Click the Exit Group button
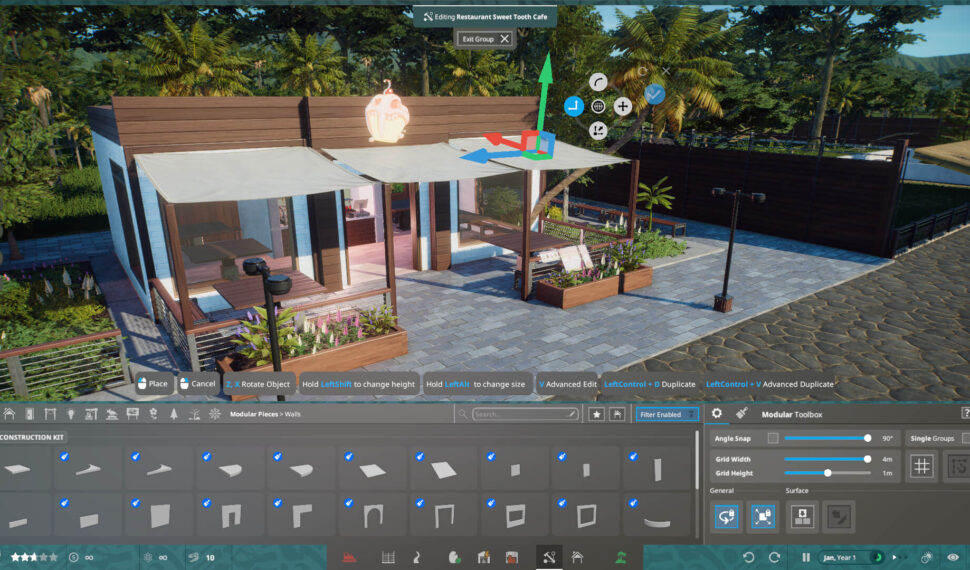The width and height of the screenshot is (970, 570). coord(485,39)
